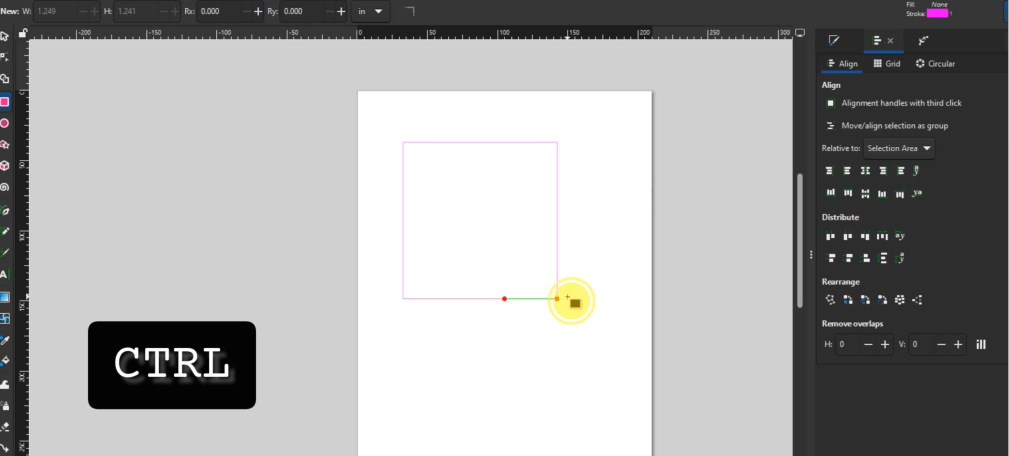This screenshot has width=1009, height=456.
Task: Click the Remove overlaps apply icon
Action: (x=981, y=344)
